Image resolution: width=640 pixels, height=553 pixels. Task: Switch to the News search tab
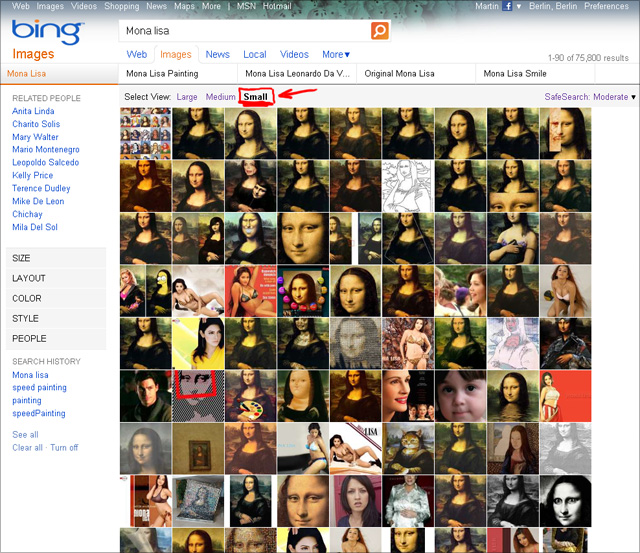[218, 54]
